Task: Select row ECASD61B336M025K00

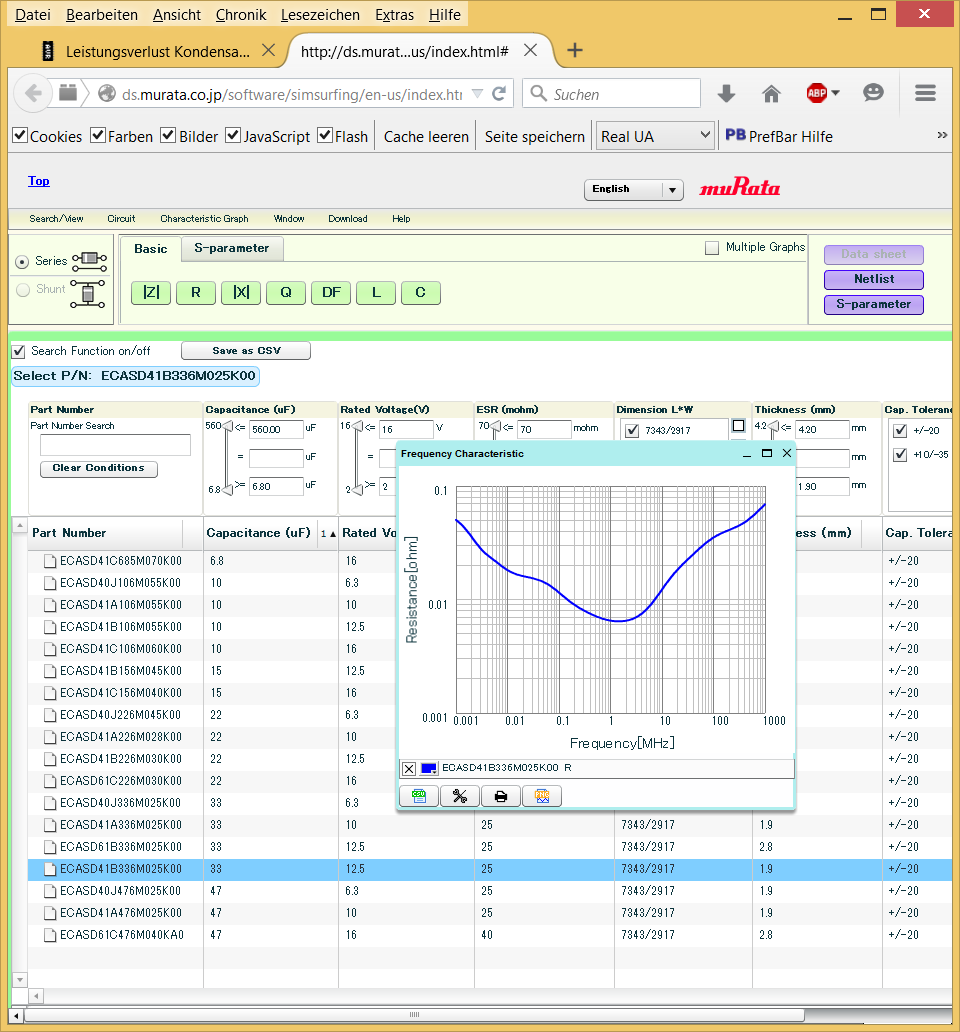Action: click(490, 847)
